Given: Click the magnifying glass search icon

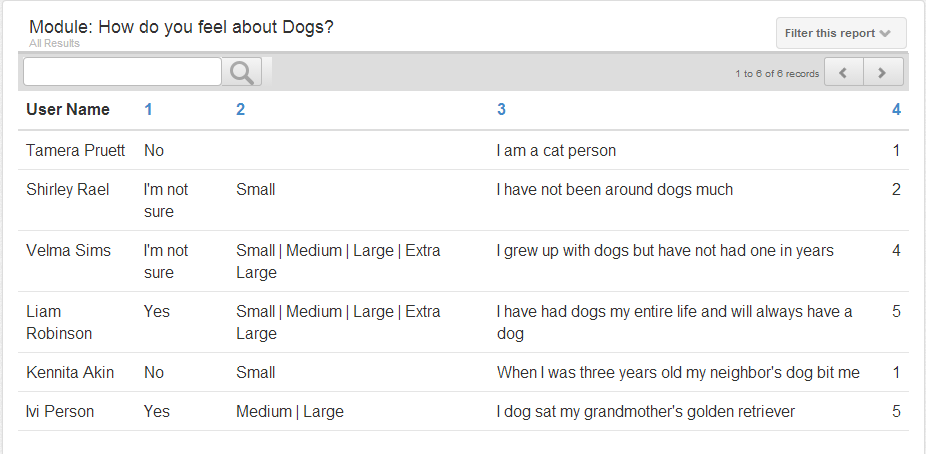Looking at the screenshot, I should pyautogui.click(x=242, y=72).
